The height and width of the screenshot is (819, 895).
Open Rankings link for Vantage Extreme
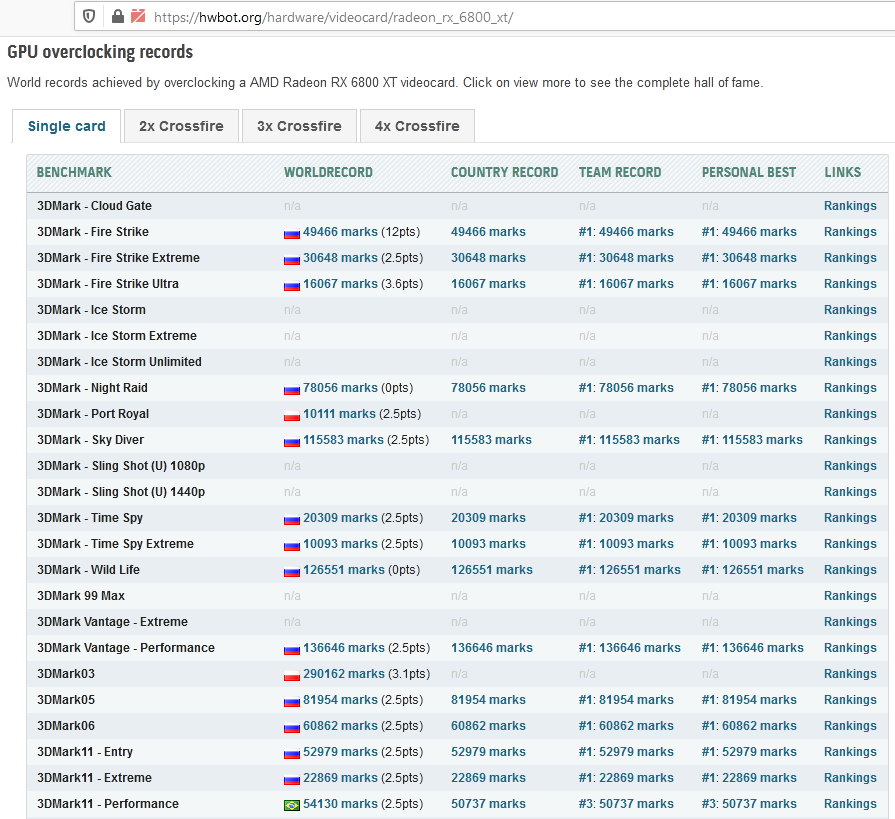tap(850, 622)
